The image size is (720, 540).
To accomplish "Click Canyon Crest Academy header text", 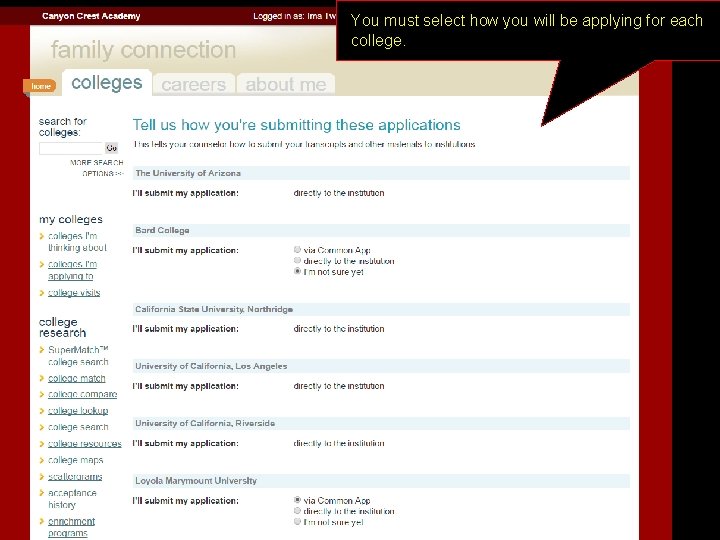I will (91, 16).
